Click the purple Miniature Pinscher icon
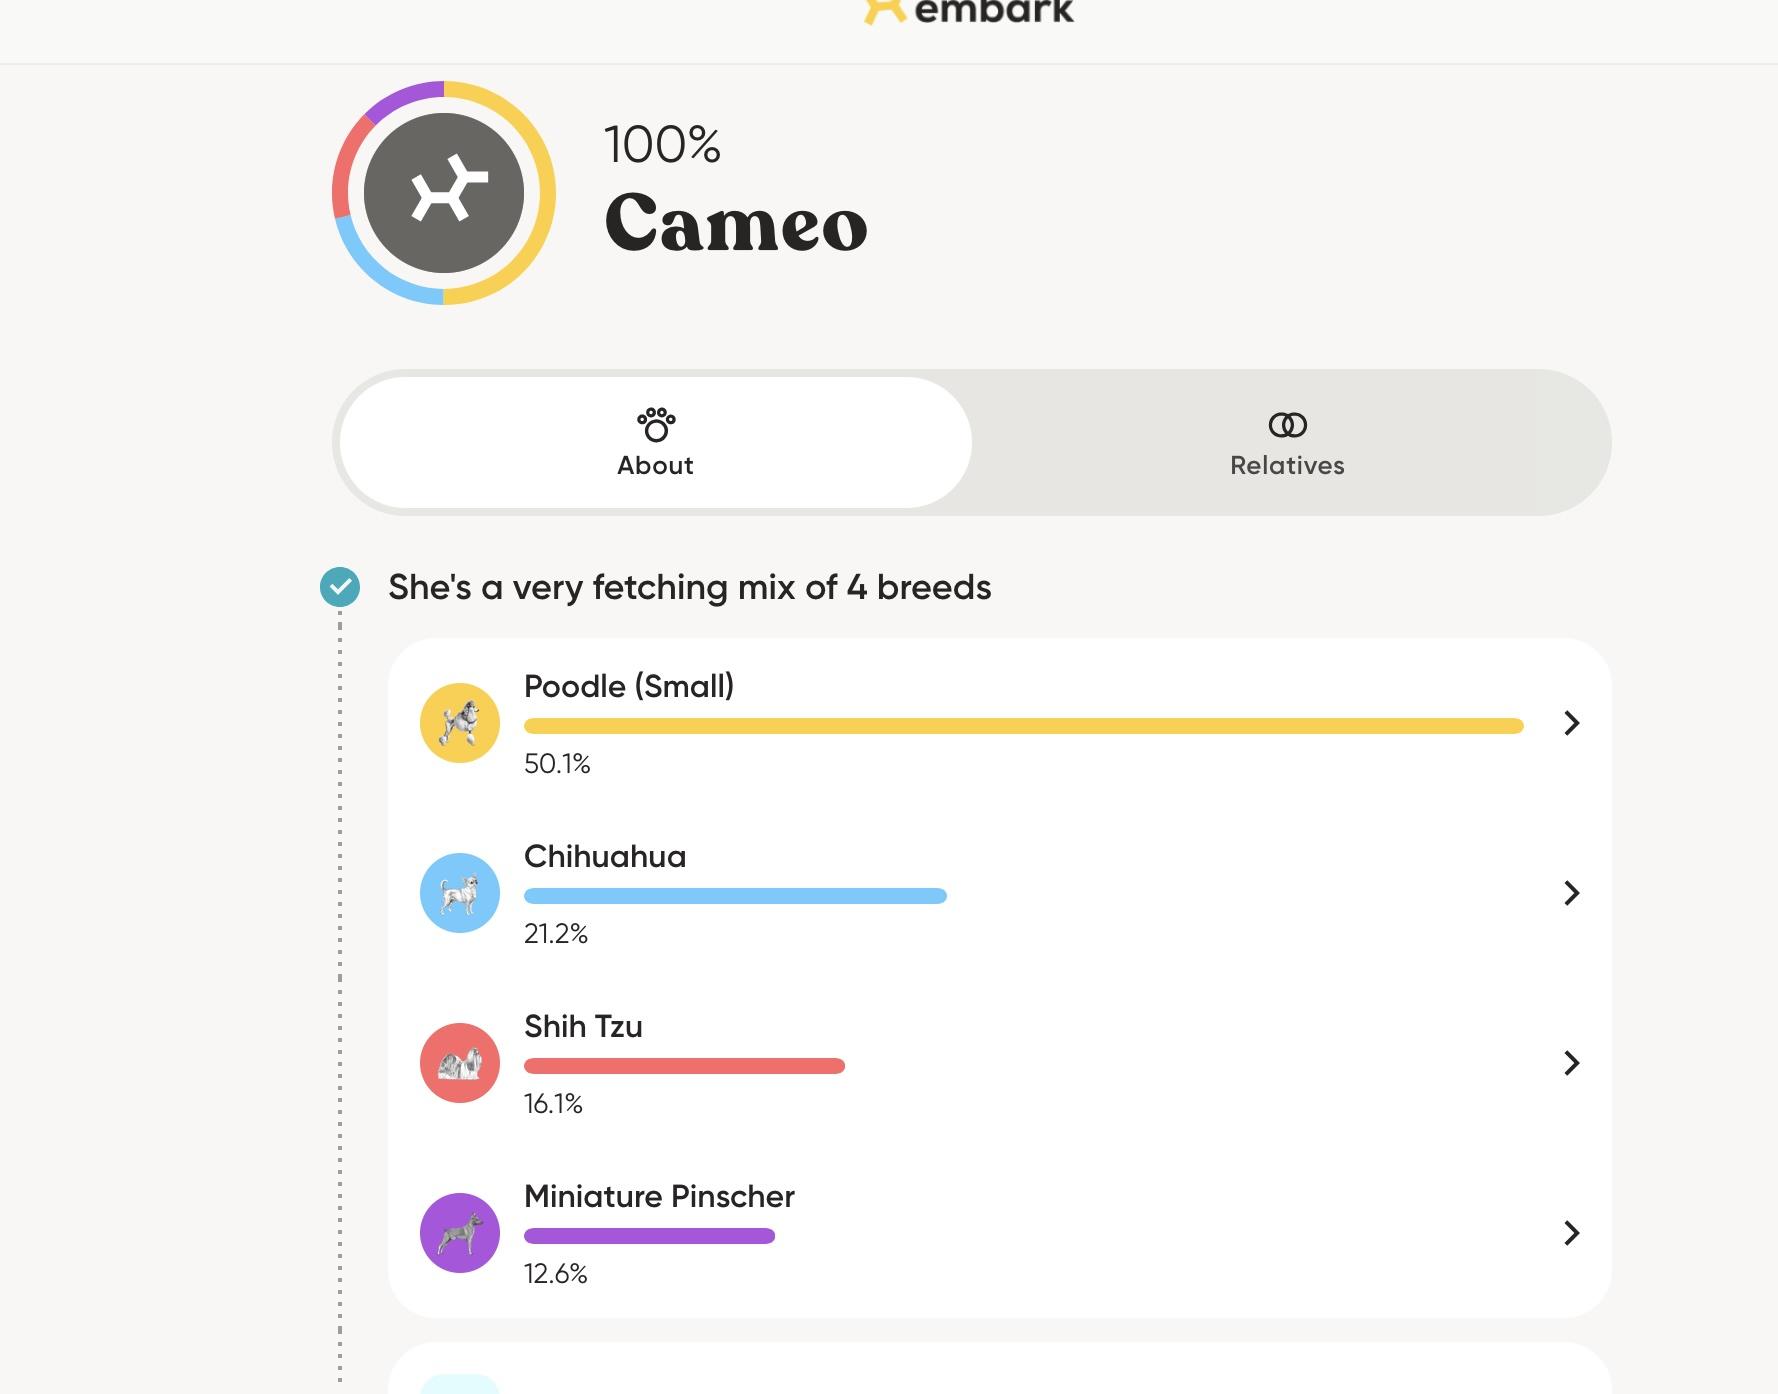1778x1394 pixels. click(460, 1233)
